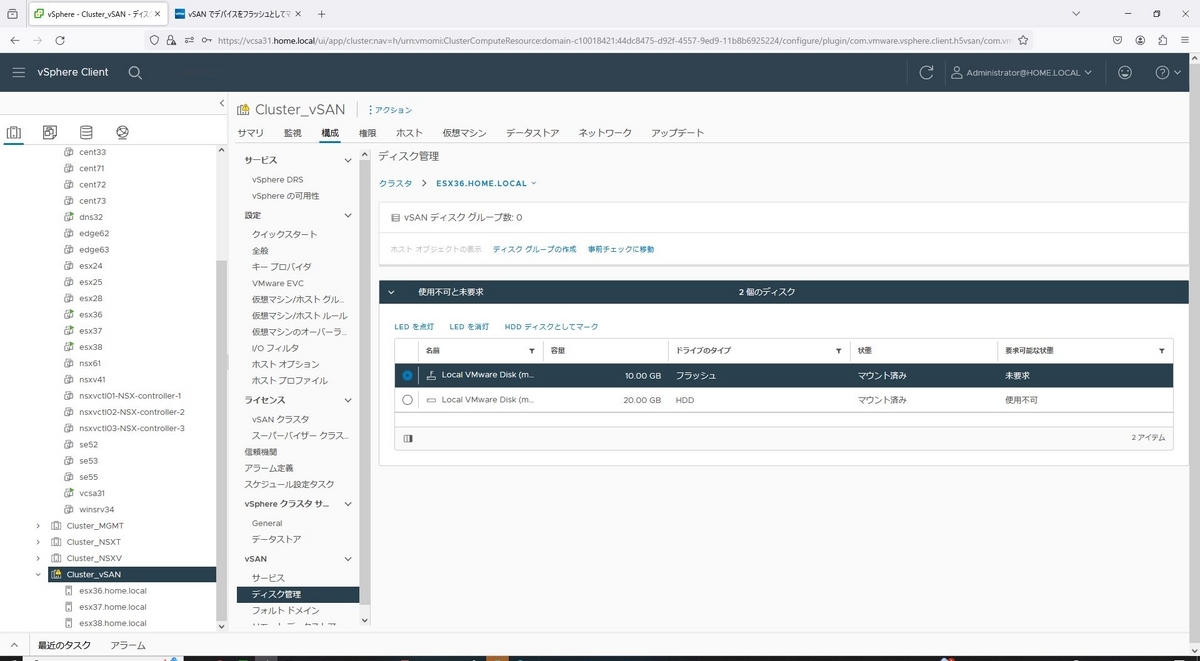Image resolution: width=1200 pixels, height=661 pixels.
Task: Filter the 名前 column
Action: coord(531,351)
